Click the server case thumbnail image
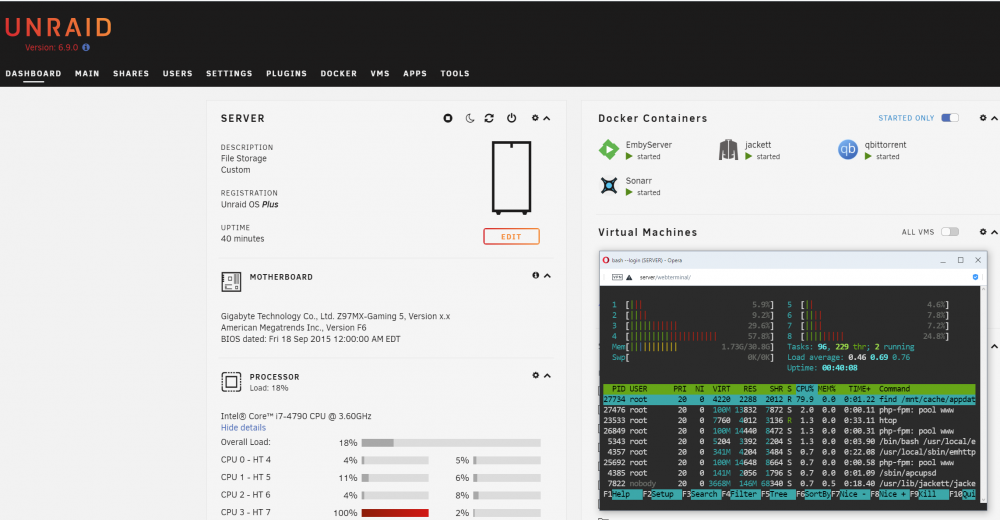This screenshot has height=520, width=1000. 511,177
